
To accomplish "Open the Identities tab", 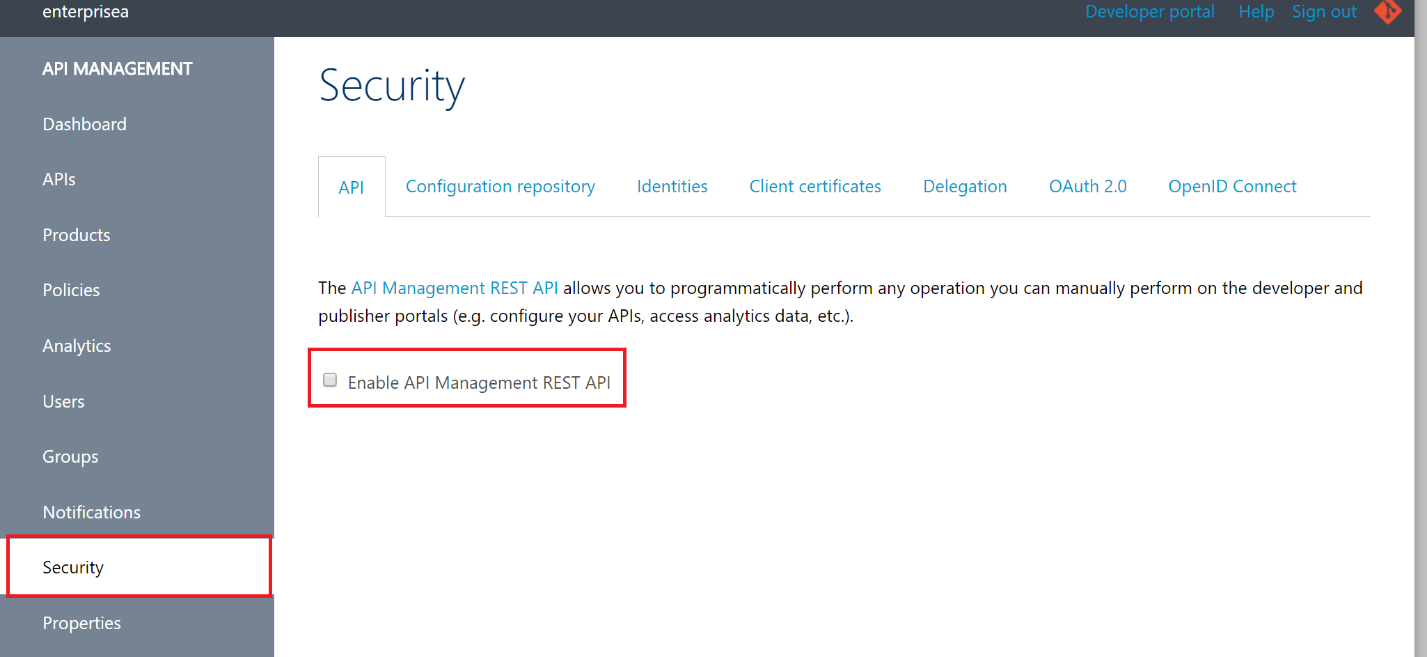I will (x=672, y=186).
